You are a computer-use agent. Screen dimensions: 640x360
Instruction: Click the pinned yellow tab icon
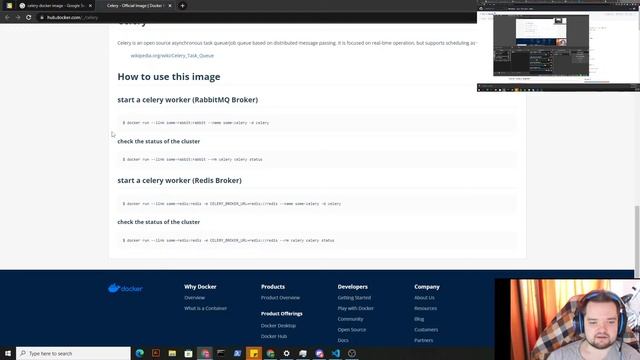tap(9, 6)
